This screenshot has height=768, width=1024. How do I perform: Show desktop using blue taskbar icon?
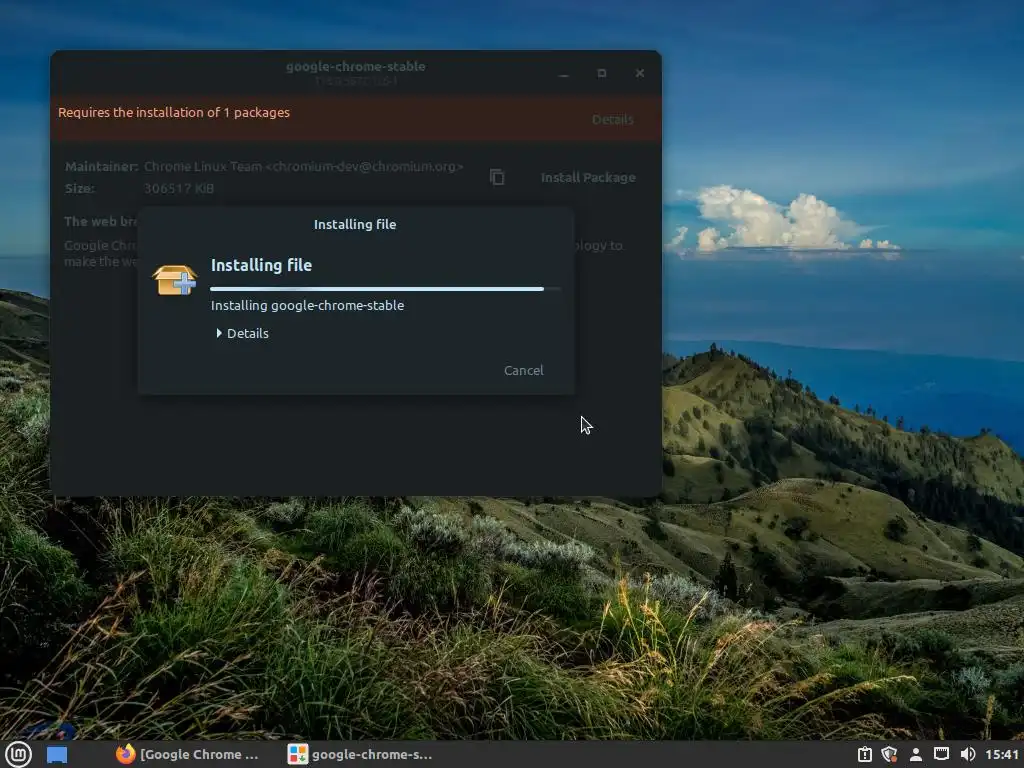point(57,755)
